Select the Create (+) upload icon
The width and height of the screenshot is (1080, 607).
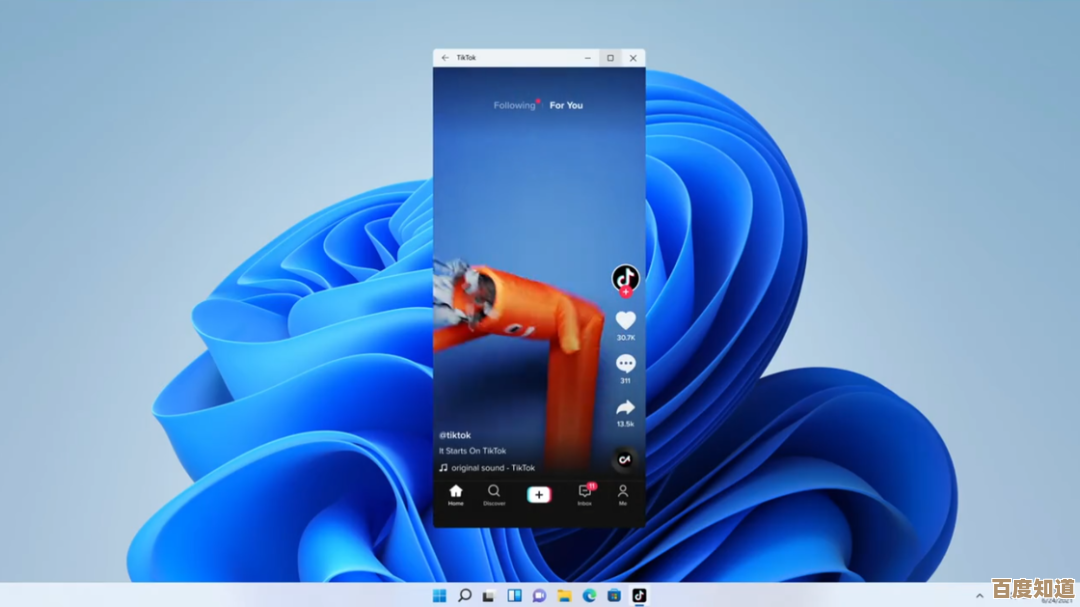coord(539,493)
